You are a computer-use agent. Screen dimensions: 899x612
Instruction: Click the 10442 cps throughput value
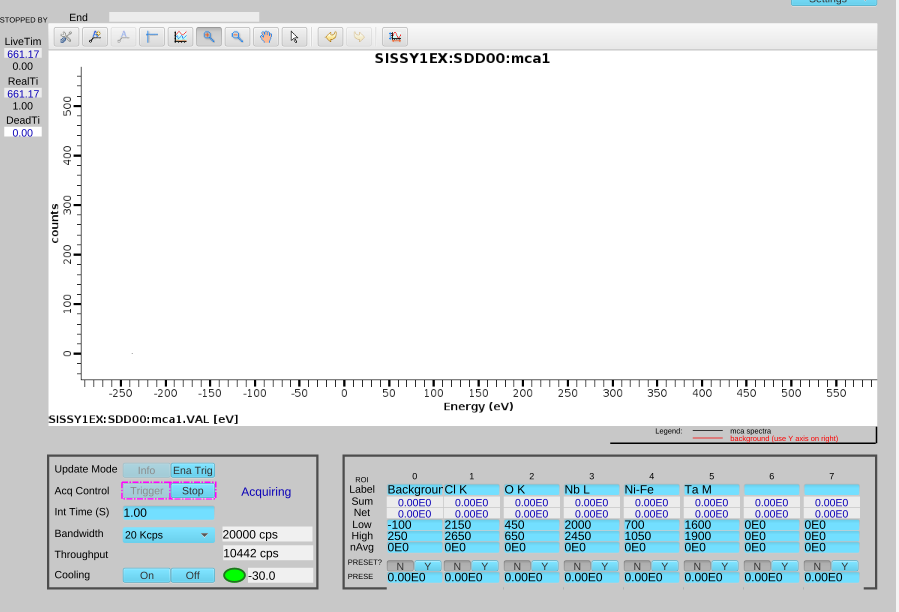coord(268,553)
